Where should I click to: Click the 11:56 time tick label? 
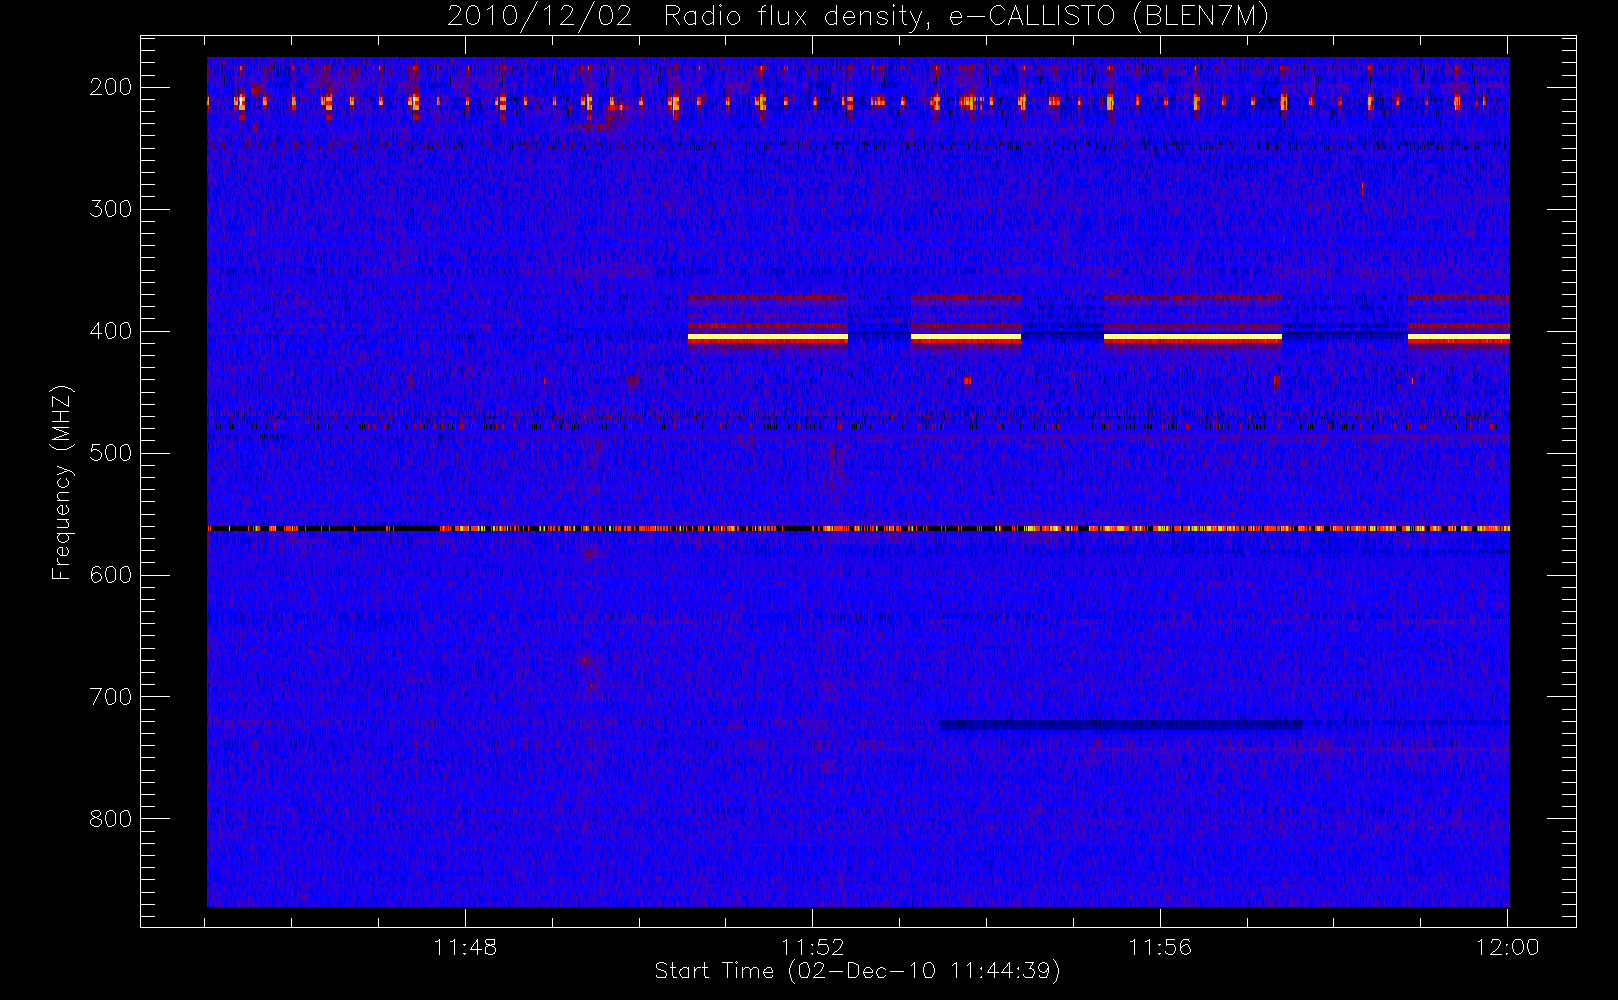point(1160,947)
